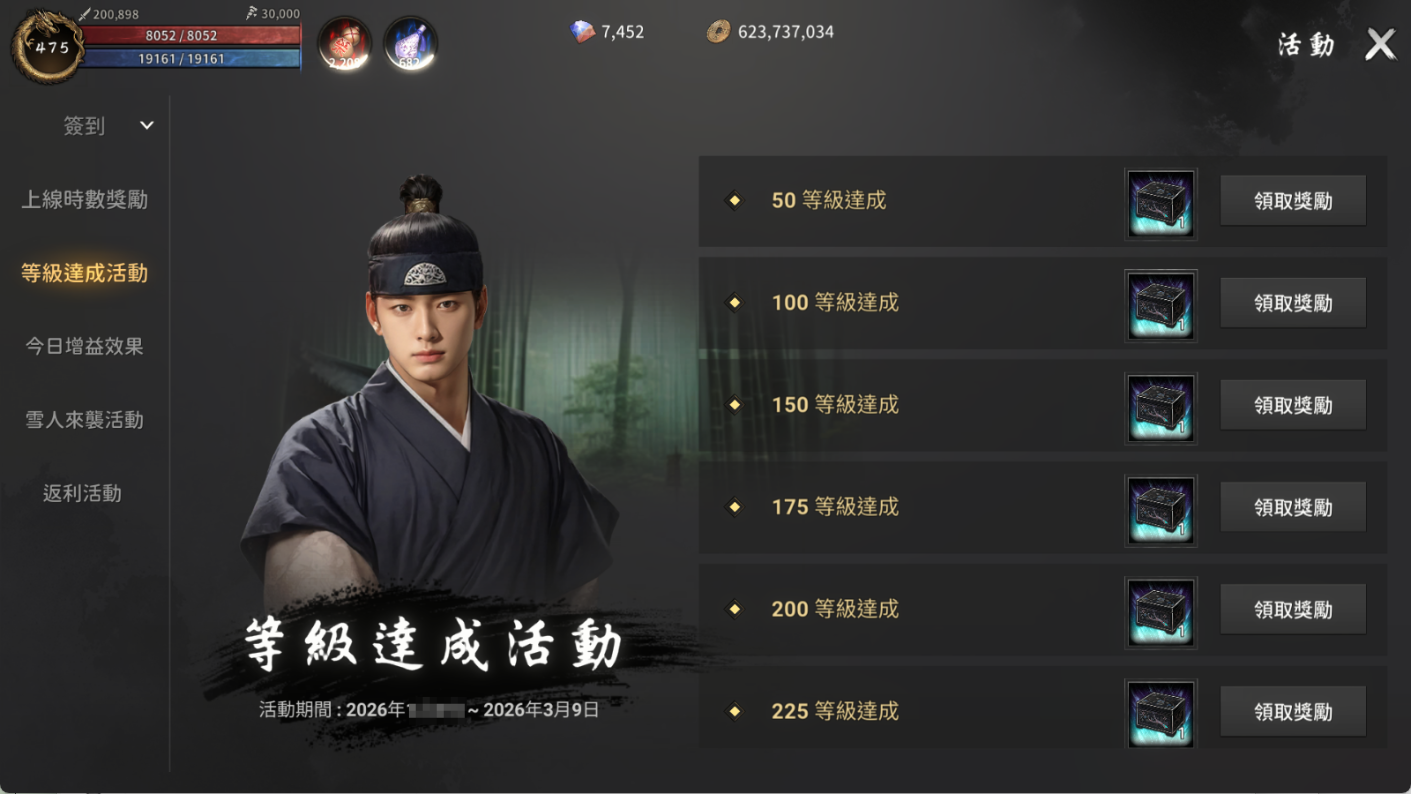This screenshot has width=1411, height=794.
Task: Inspect the level 225 reward chest
Action: 1160,714
